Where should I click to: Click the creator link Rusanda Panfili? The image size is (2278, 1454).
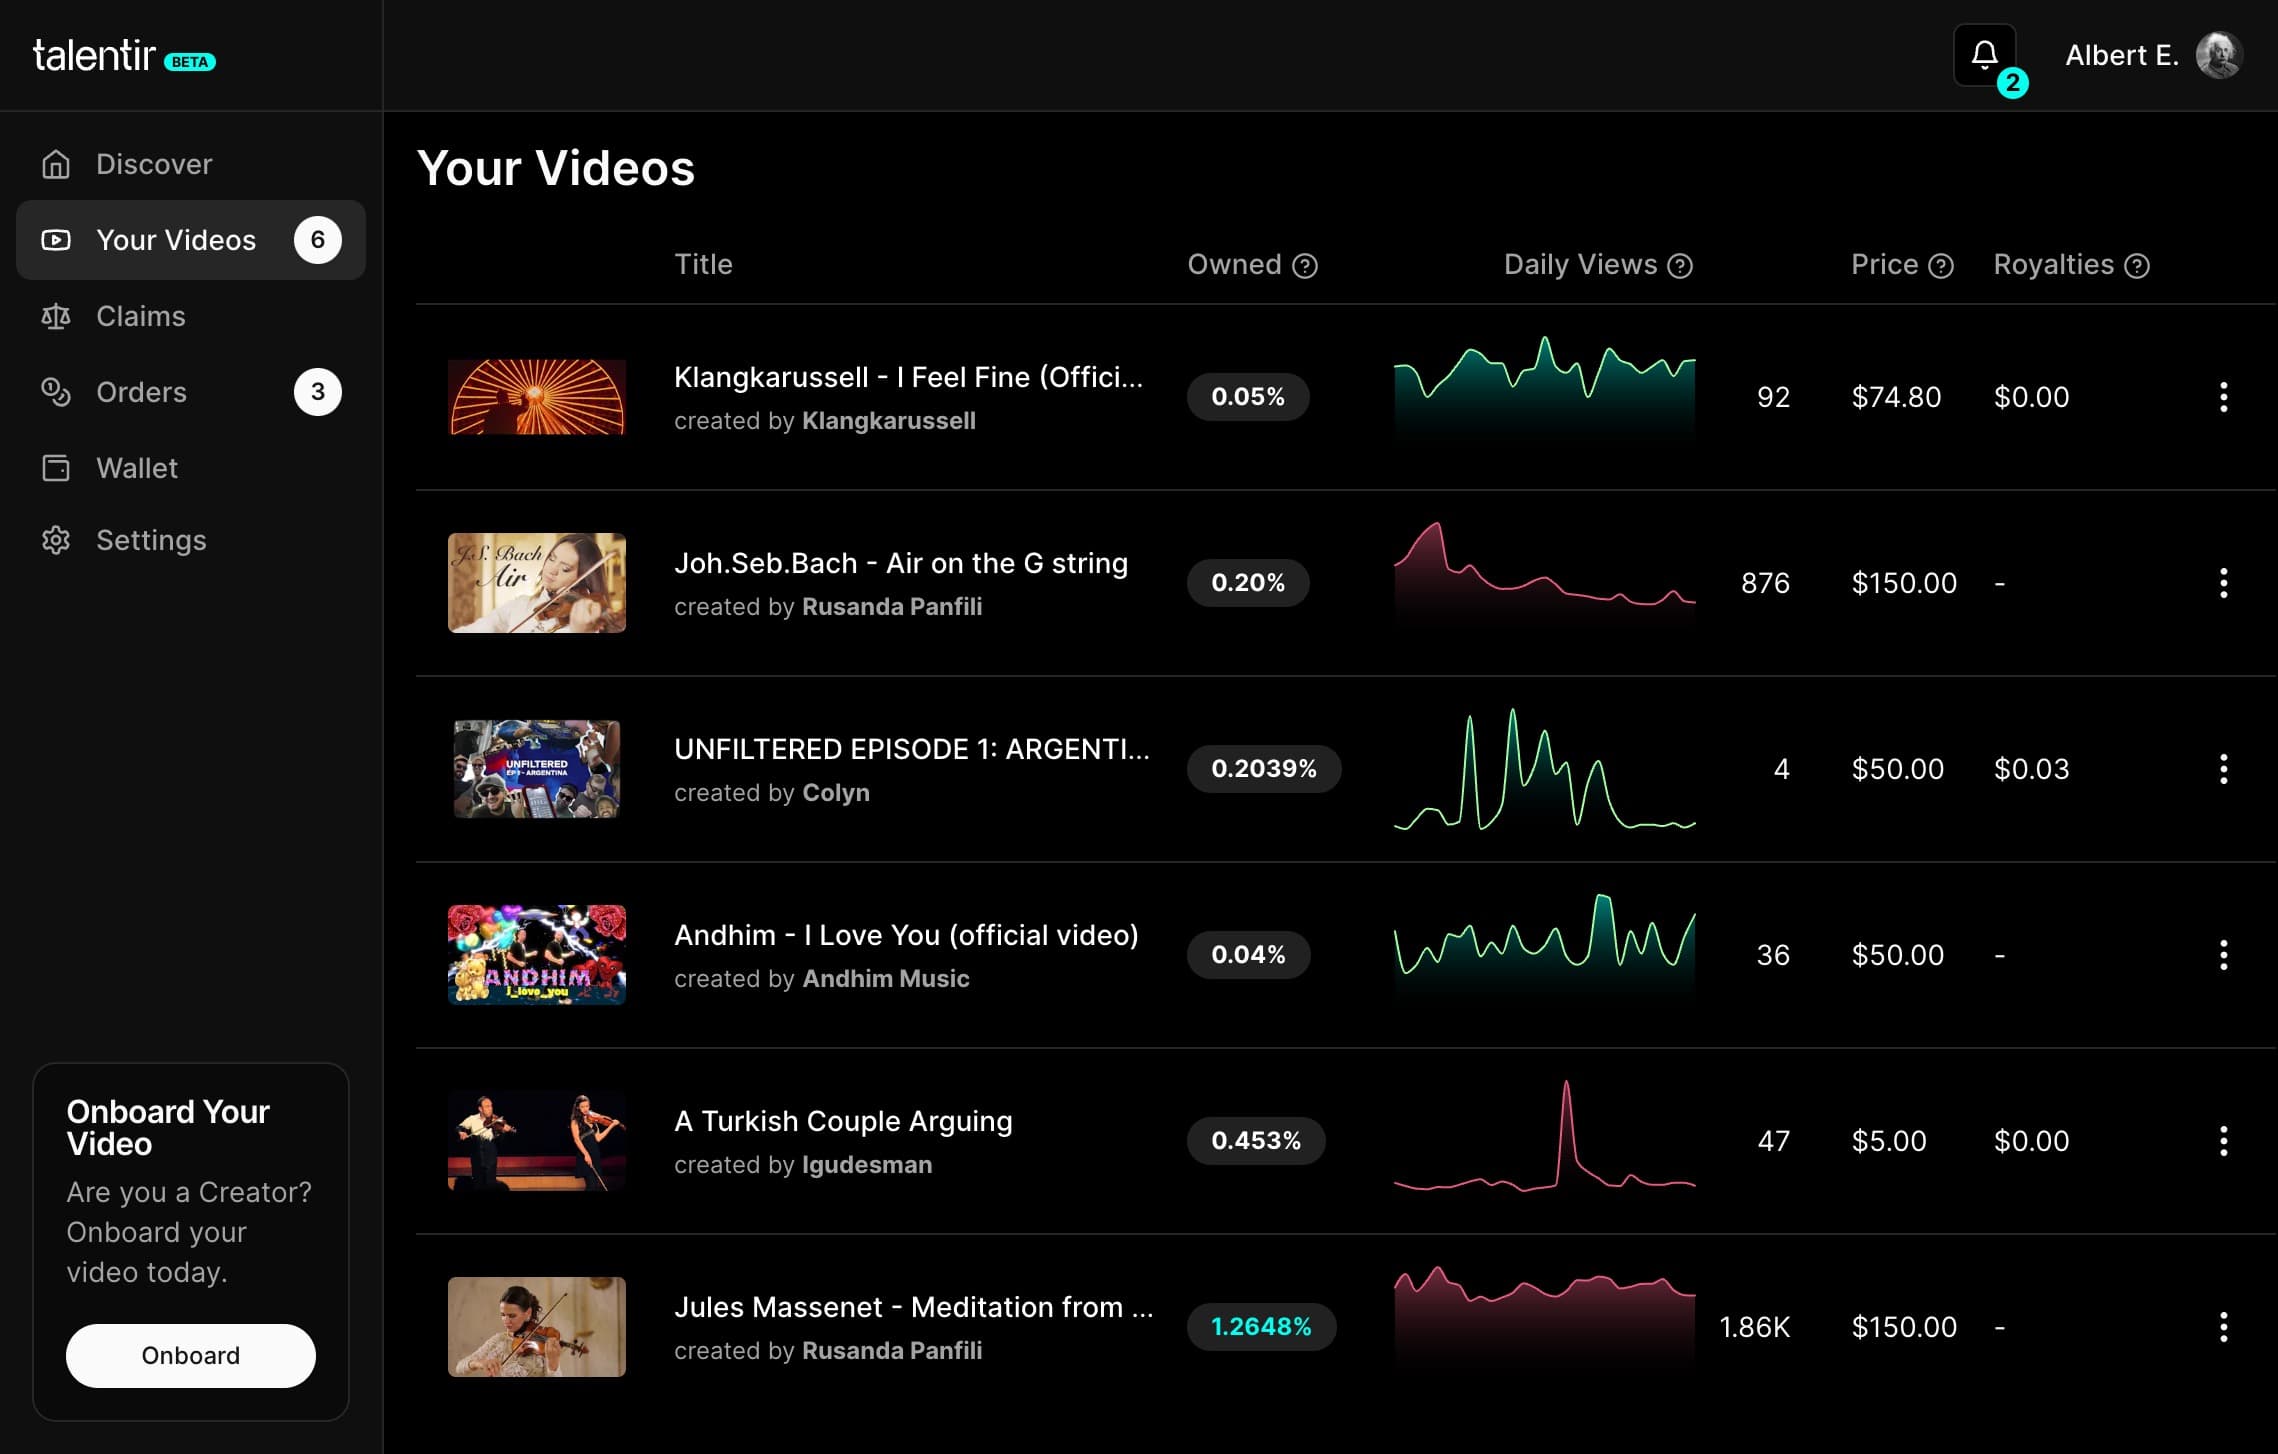click(x=891, y=606)
